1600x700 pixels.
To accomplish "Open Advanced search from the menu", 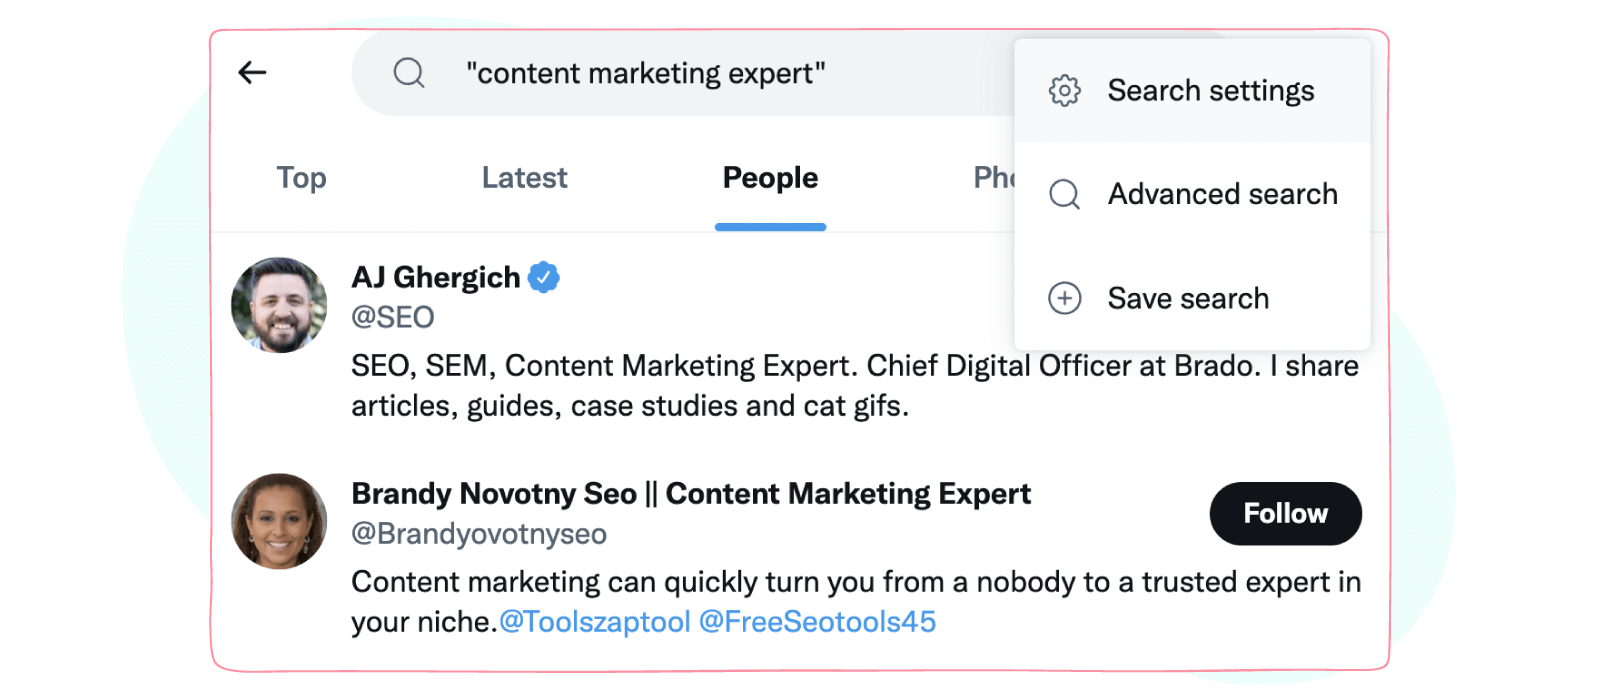I will coord(1222,194).
